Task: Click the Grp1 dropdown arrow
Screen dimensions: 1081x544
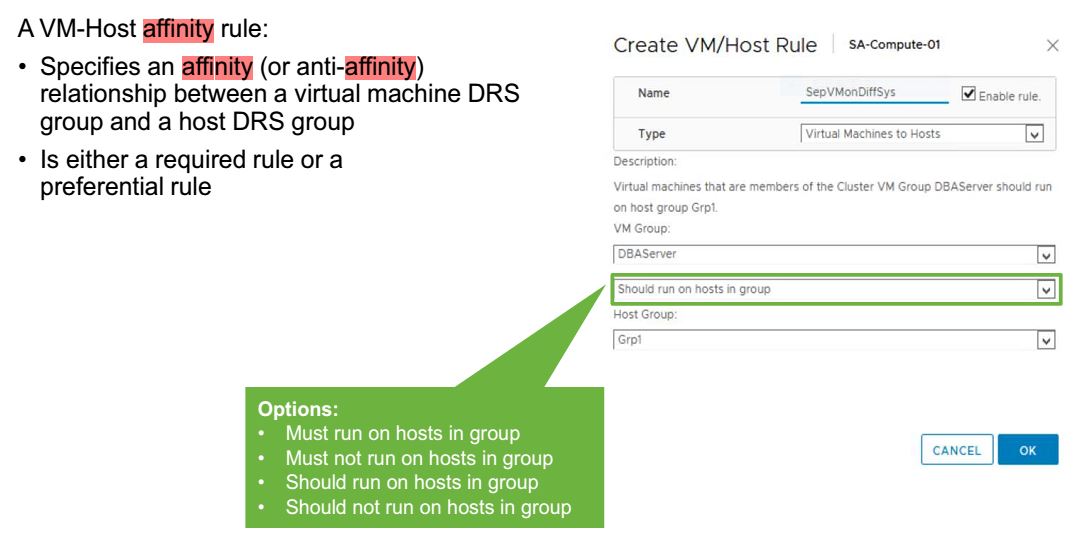Action: pos(1046,341)
